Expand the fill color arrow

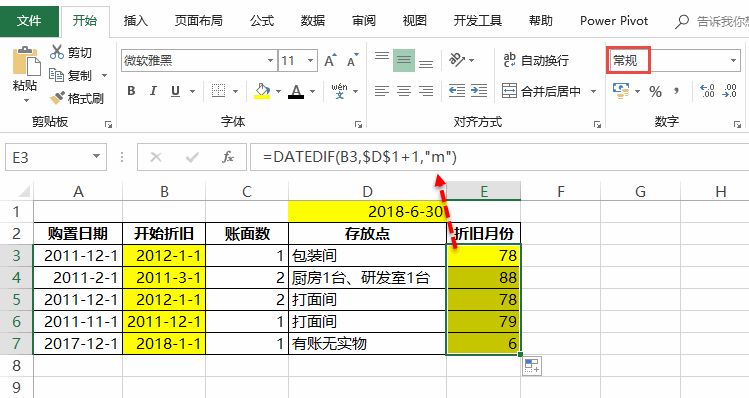click(278, 91)
